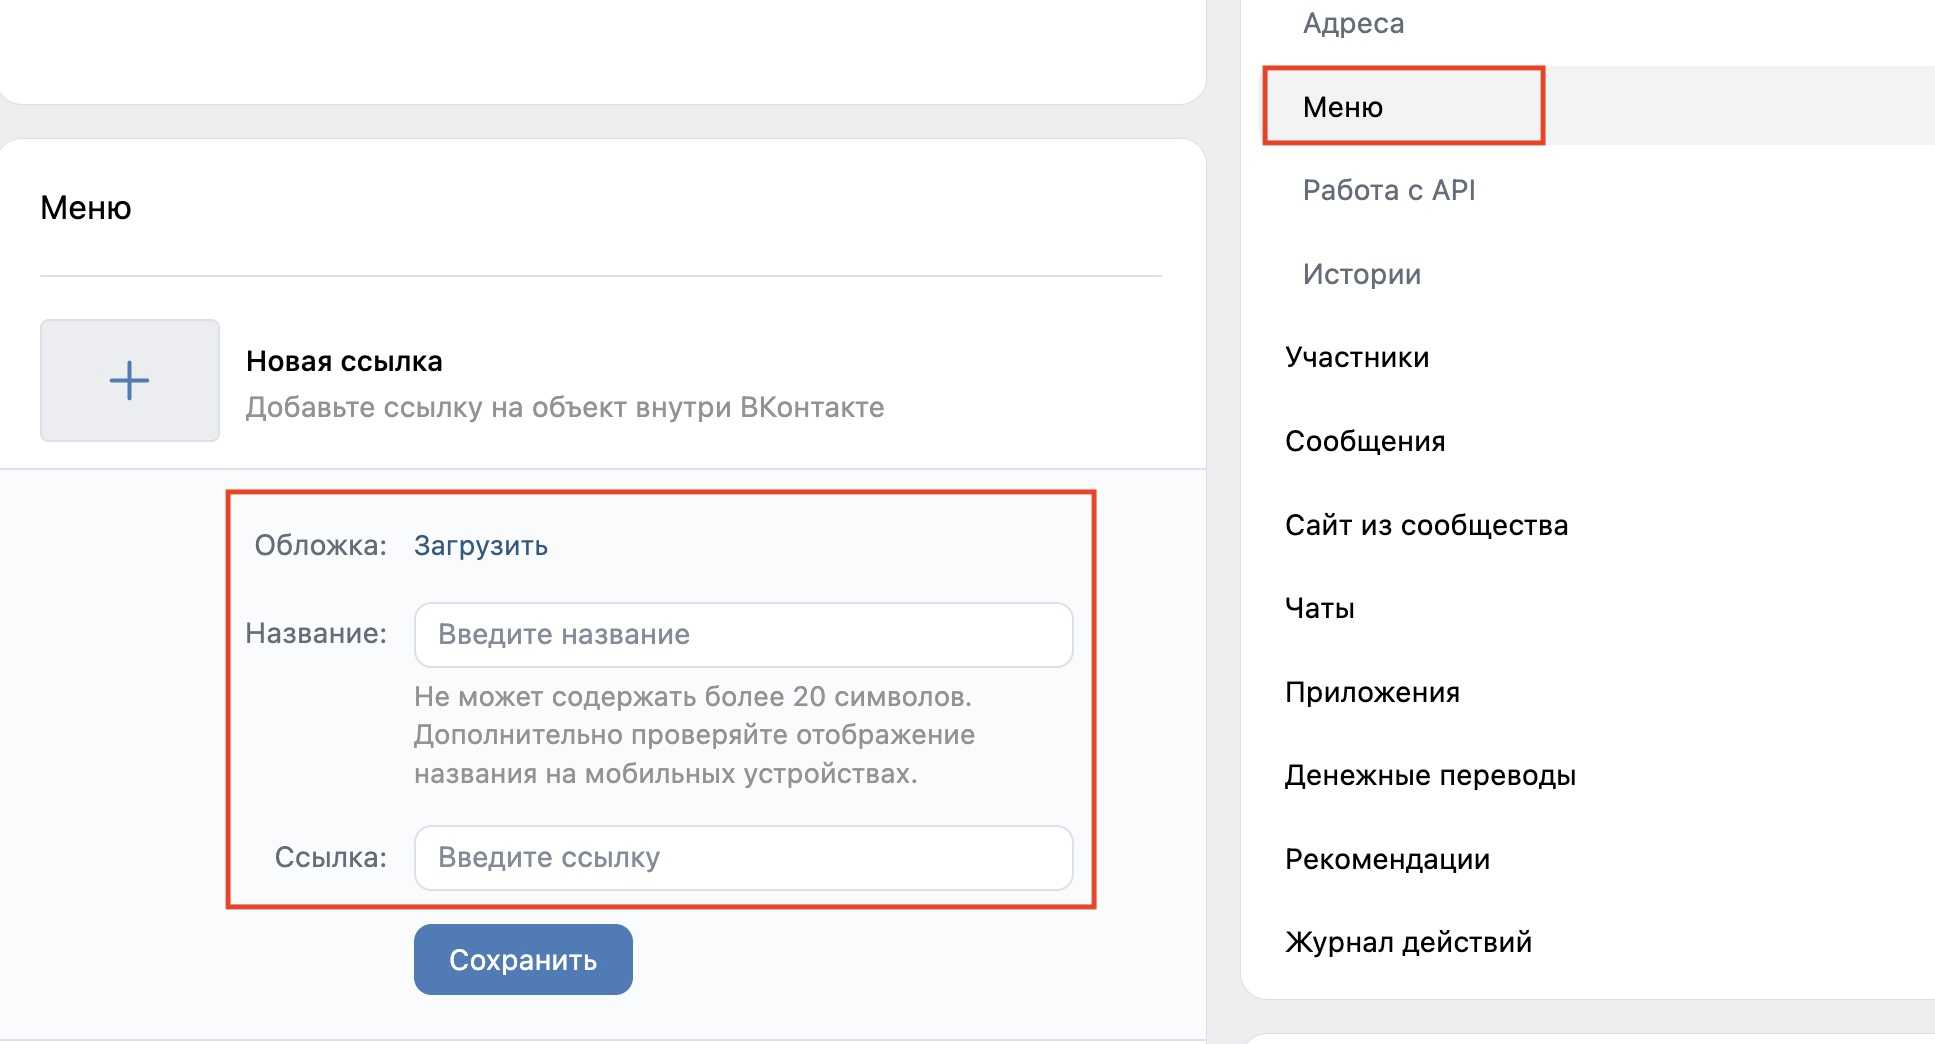Select the highlighted Меню sidebar item
Screen dimensions: 1935x1044
1343,107
